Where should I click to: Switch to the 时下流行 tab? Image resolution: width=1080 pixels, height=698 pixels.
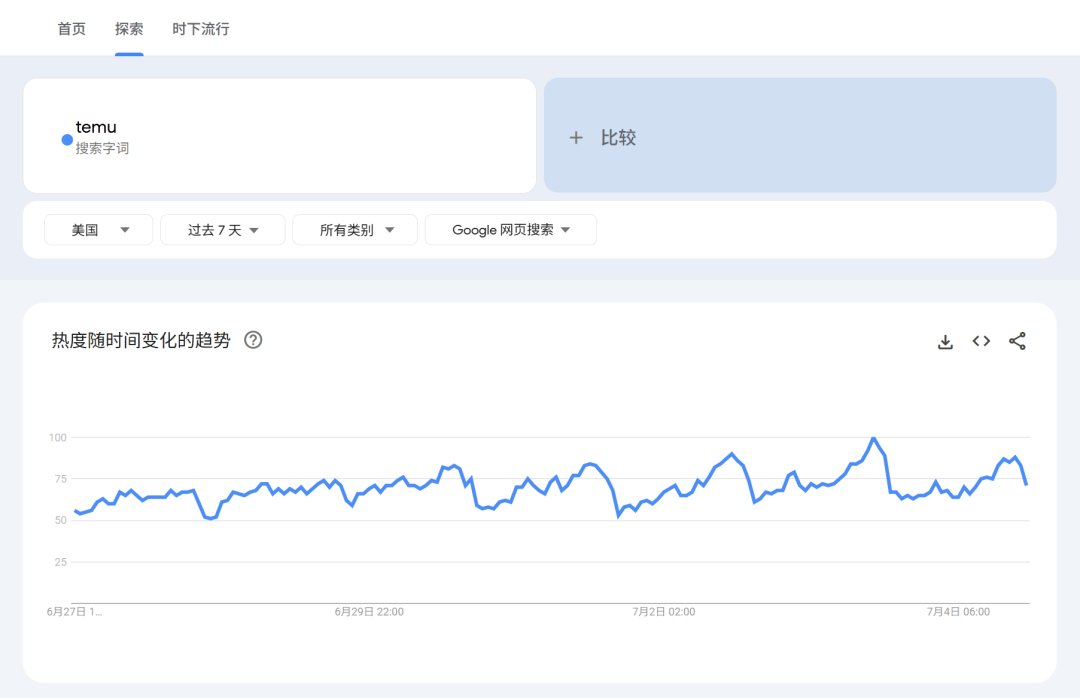pyautogui.click(x=200, y=29)
